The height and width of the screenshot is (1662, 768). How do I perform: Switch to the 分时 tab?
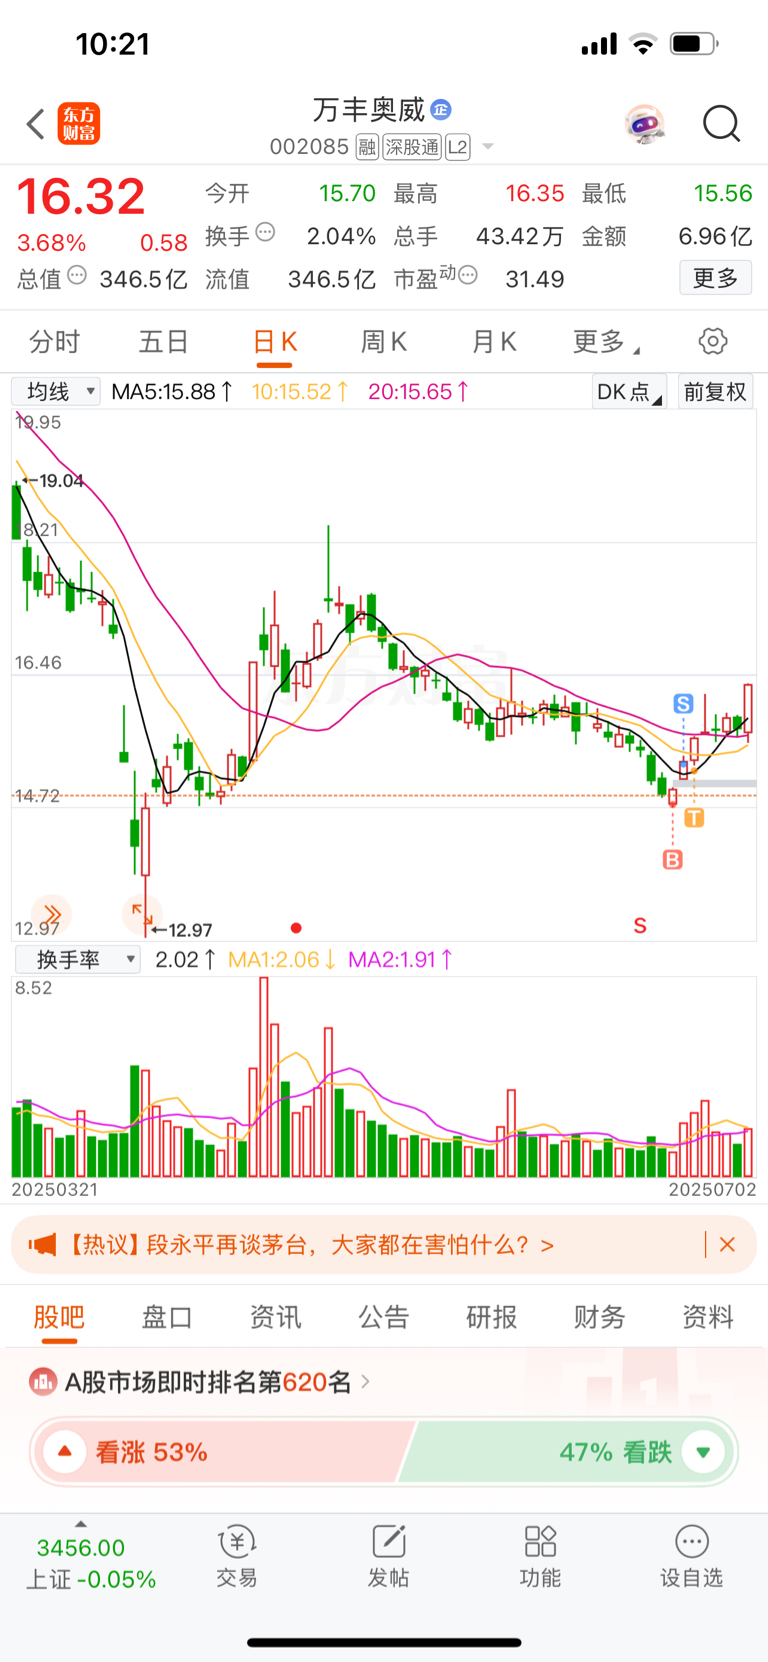point(54,342)
